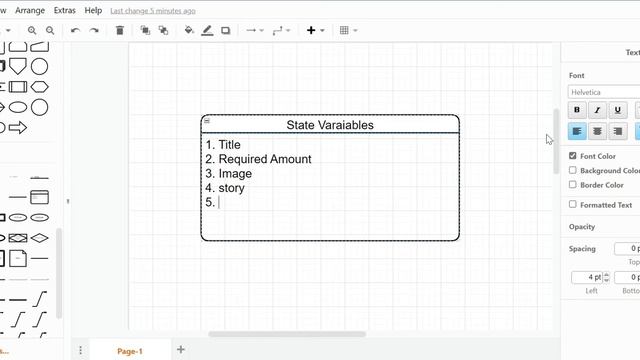640x360 pixels.
Task: Delete selection with the trash icon
Action: click(x=120, y=30)
